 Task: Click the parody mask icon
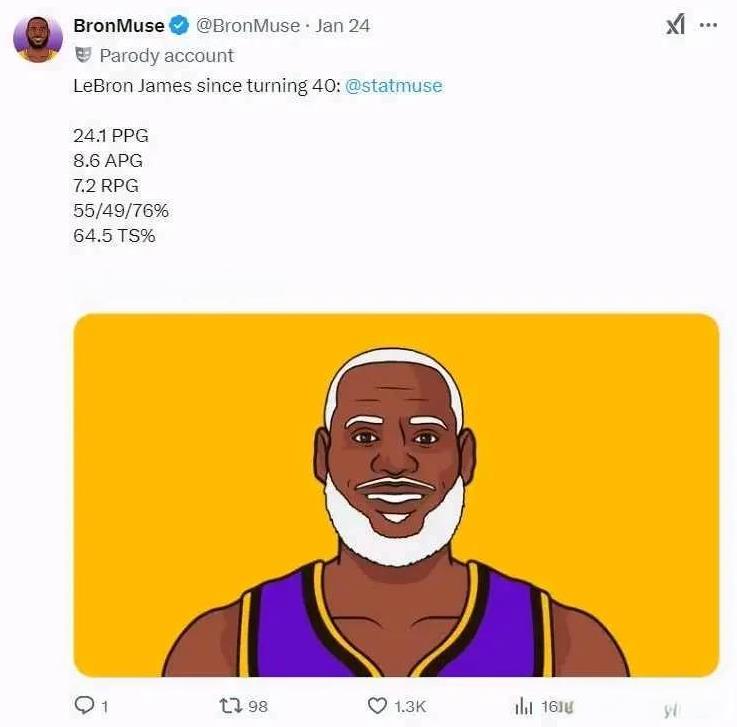pyautogui.click(x=83, y=55)
